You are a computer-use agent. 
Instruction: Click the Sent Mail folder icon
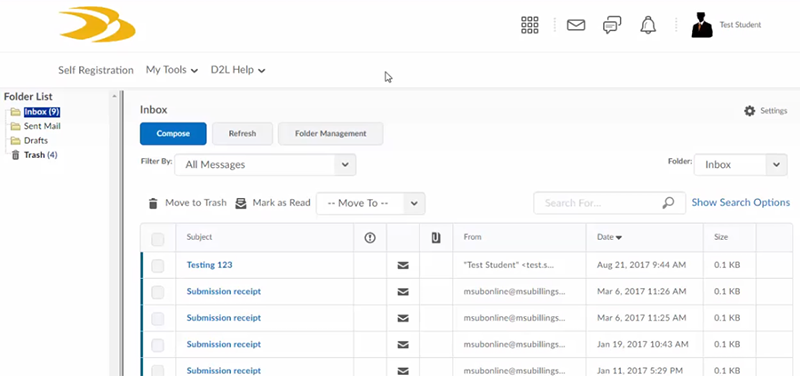pyautogui.click(x=15, y=126)
